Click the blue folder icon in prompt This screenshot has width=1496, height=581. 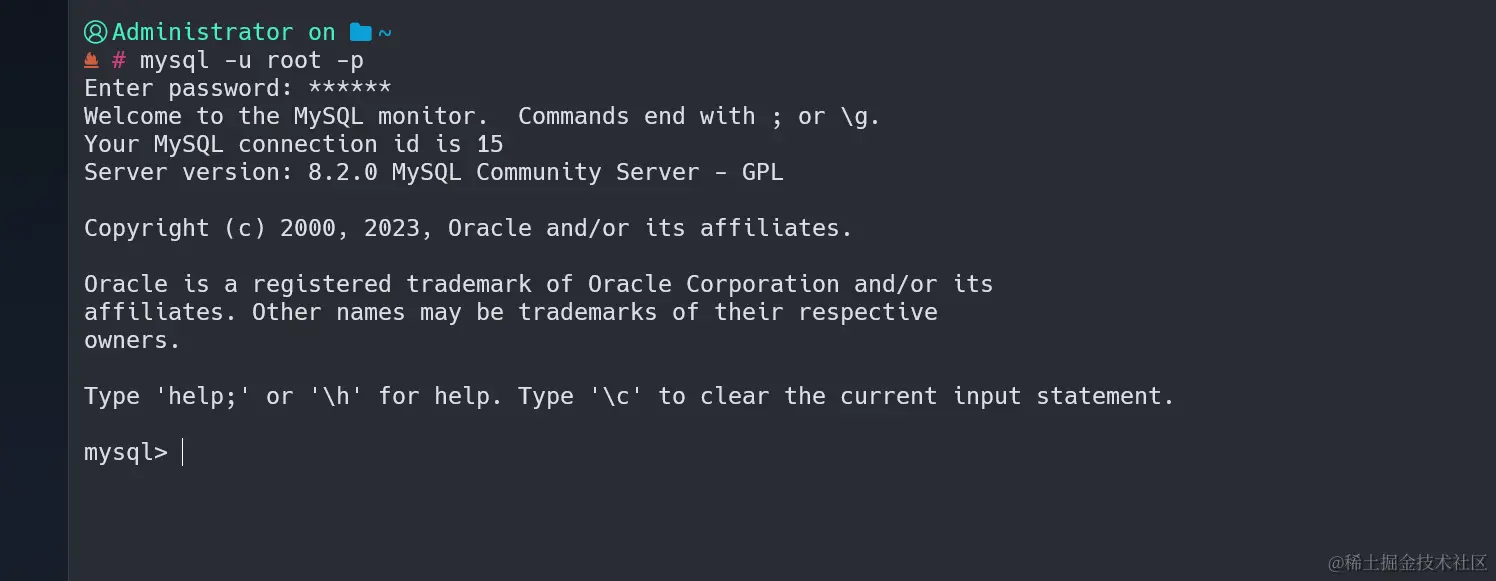point(361,32)
